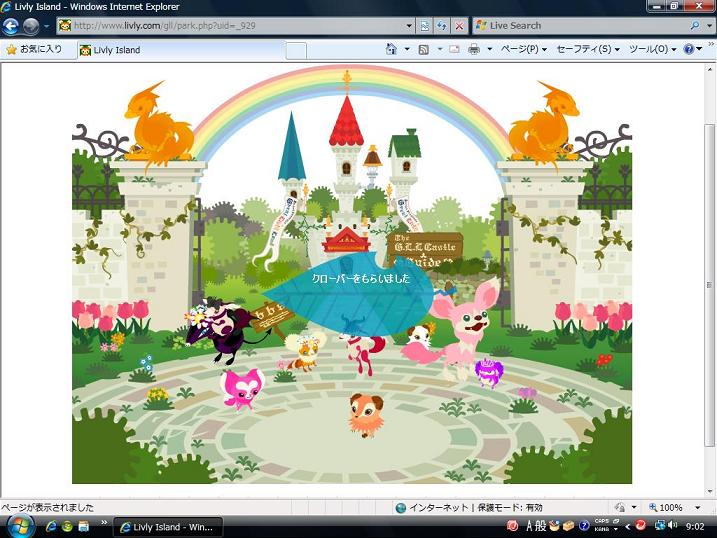
Task: Click the Refresh page icon
Action: (x=442, y=26)
